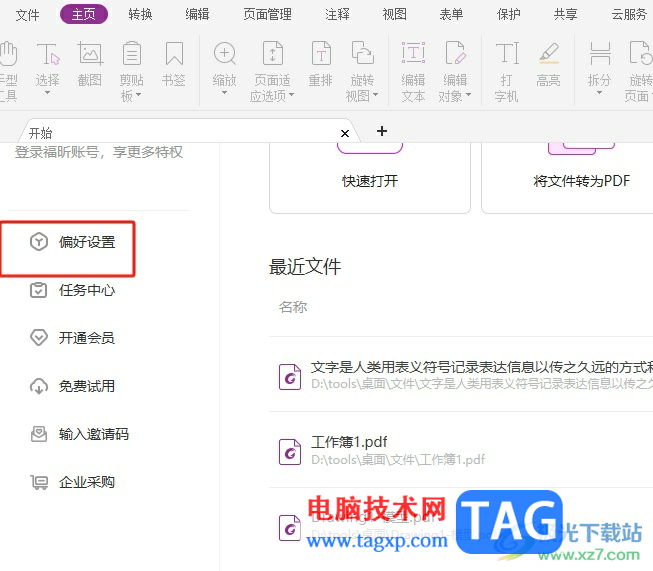This screenshot has height=571, width=653.
Task: Click the 免费试用 sidebar link
Action: (x=87, y=386)
